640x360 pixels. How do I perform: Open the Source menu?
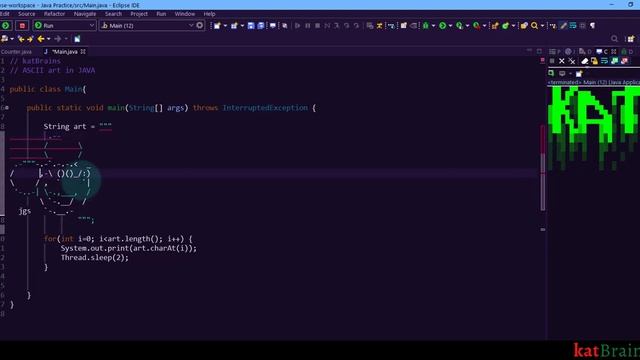27,14
